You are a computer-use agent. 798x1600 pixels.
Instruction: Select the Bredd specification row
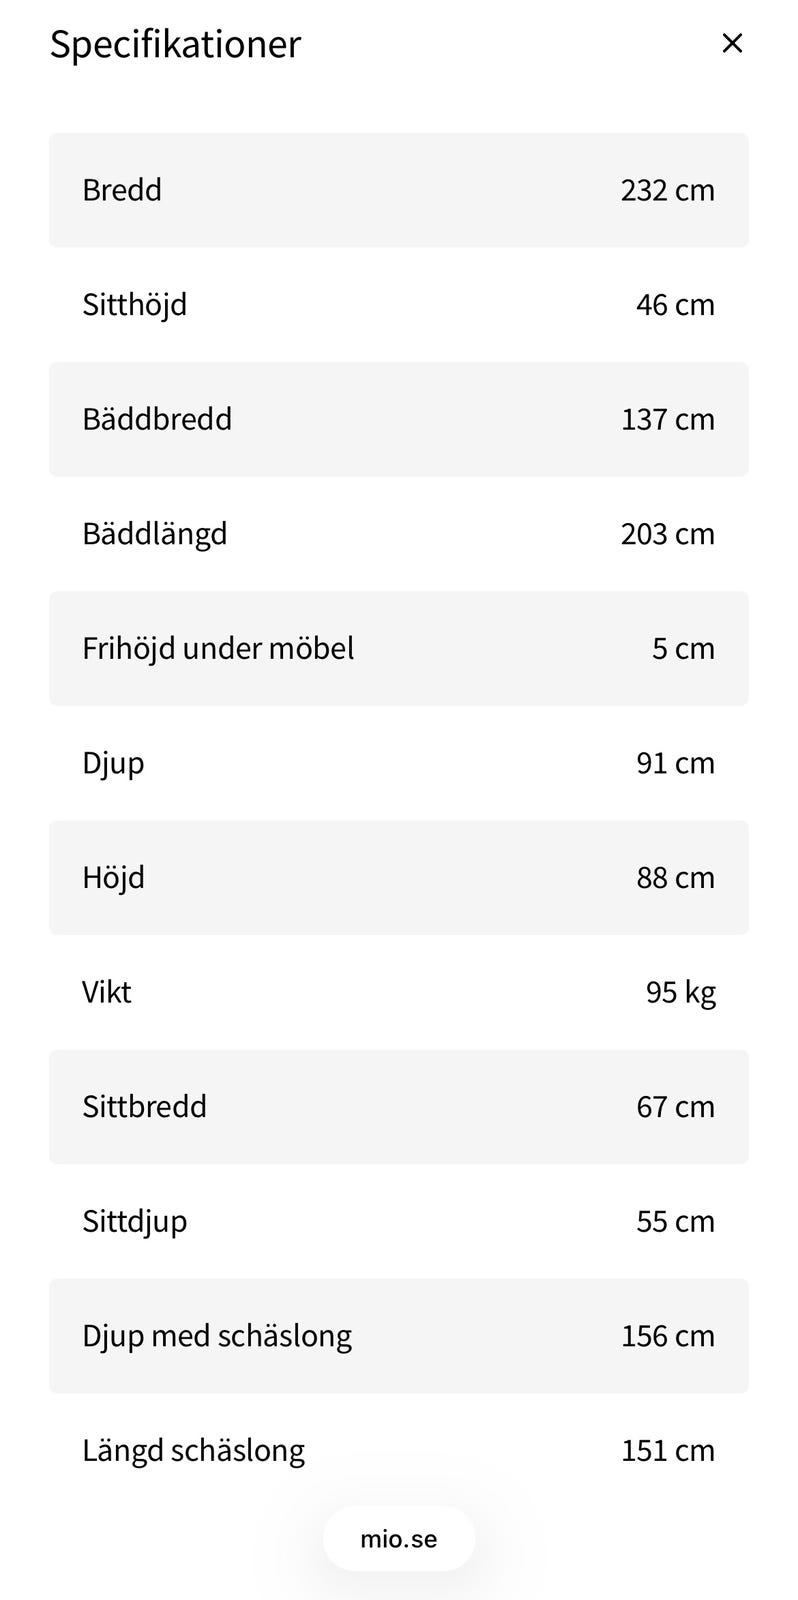click(x=398, y=190)
